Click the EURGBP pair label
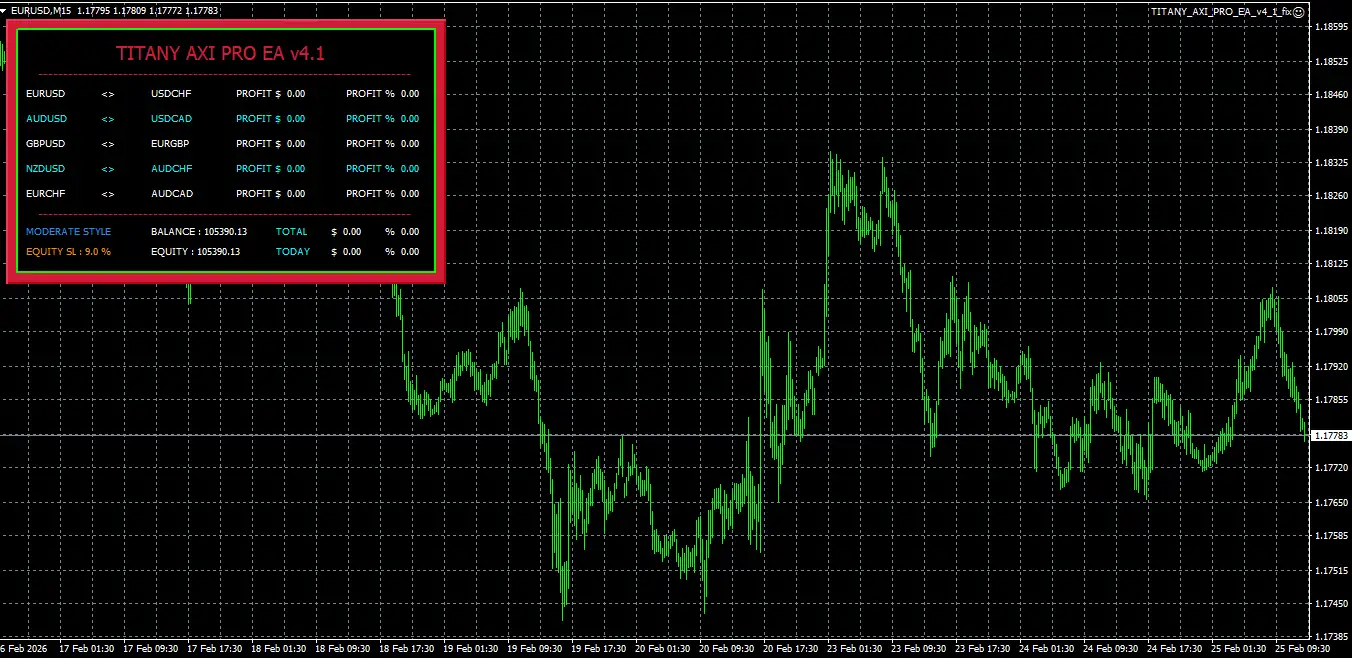The width and height of the screenshot is (1352, 658). click(170, 144)
